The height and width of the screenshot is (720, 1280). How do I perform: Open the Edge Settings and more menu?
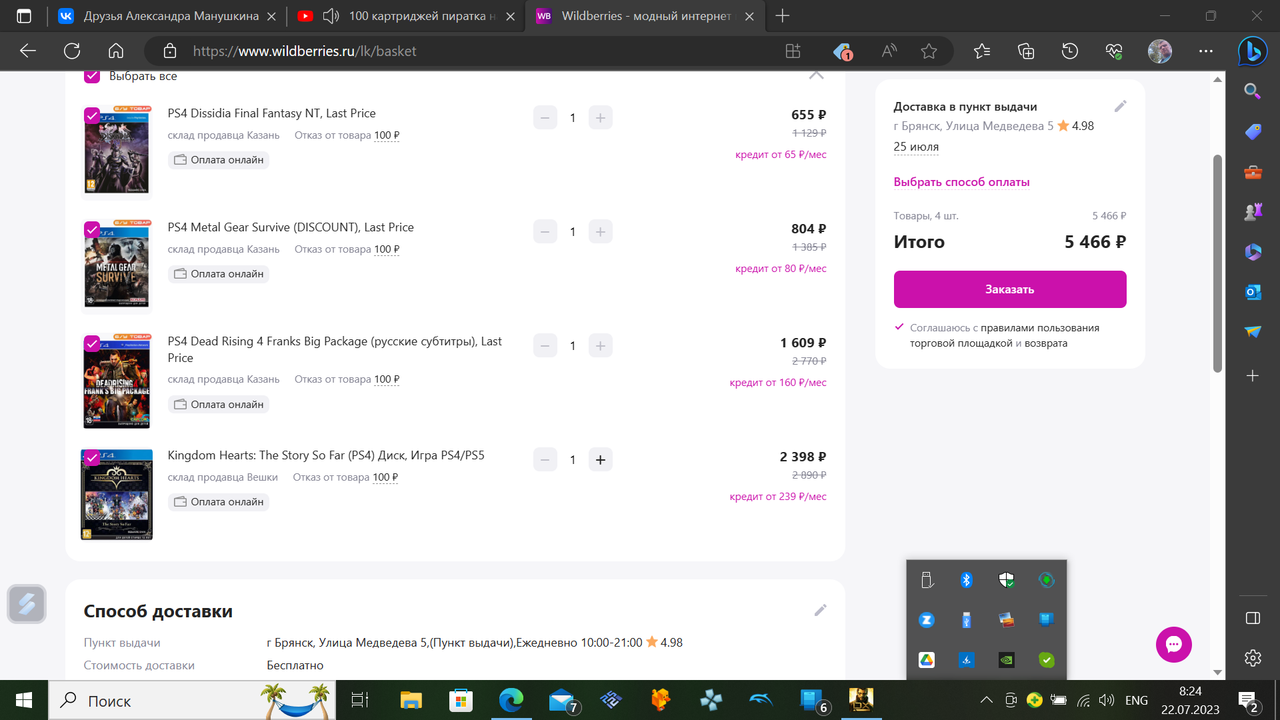pyautogui.click(x=1205, y=51)
